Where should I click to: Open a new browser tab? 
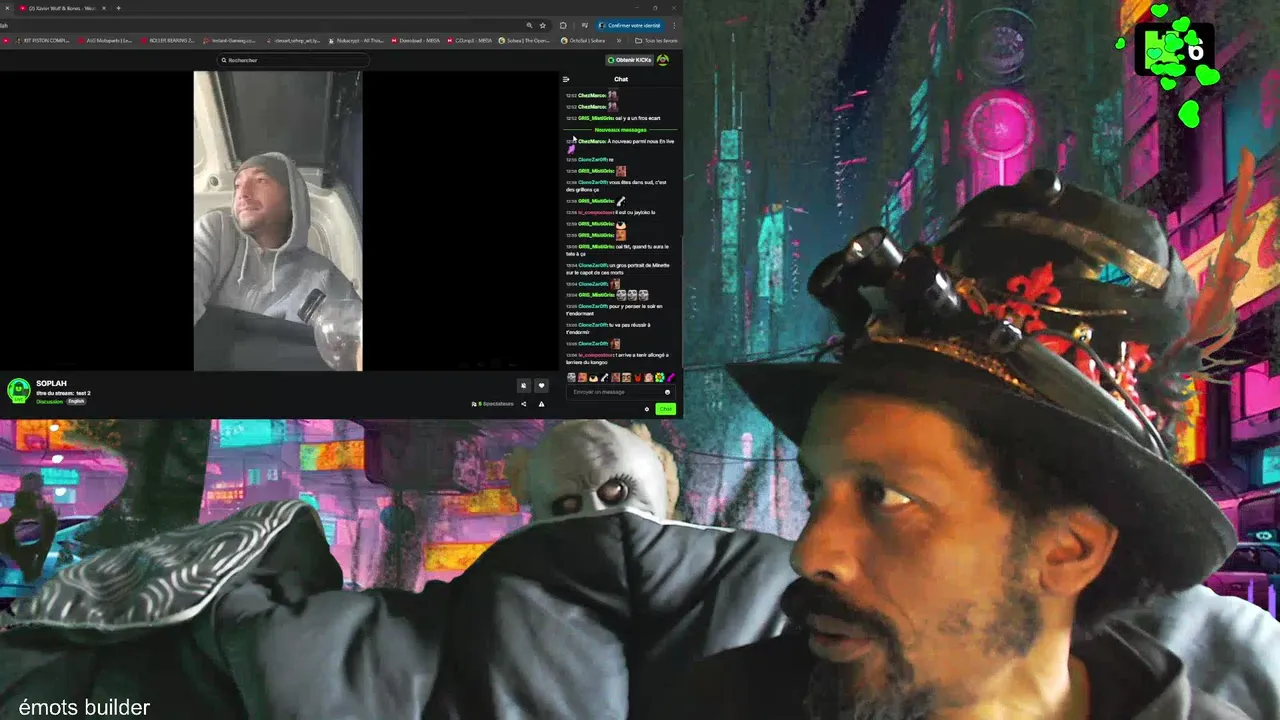point(118,8)
